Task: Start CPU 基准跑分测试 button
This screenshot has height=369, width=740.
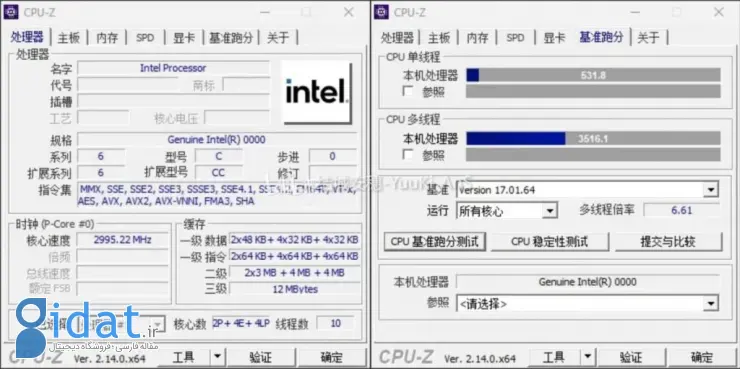Action: pyautogui.click(x=435, y=242)
